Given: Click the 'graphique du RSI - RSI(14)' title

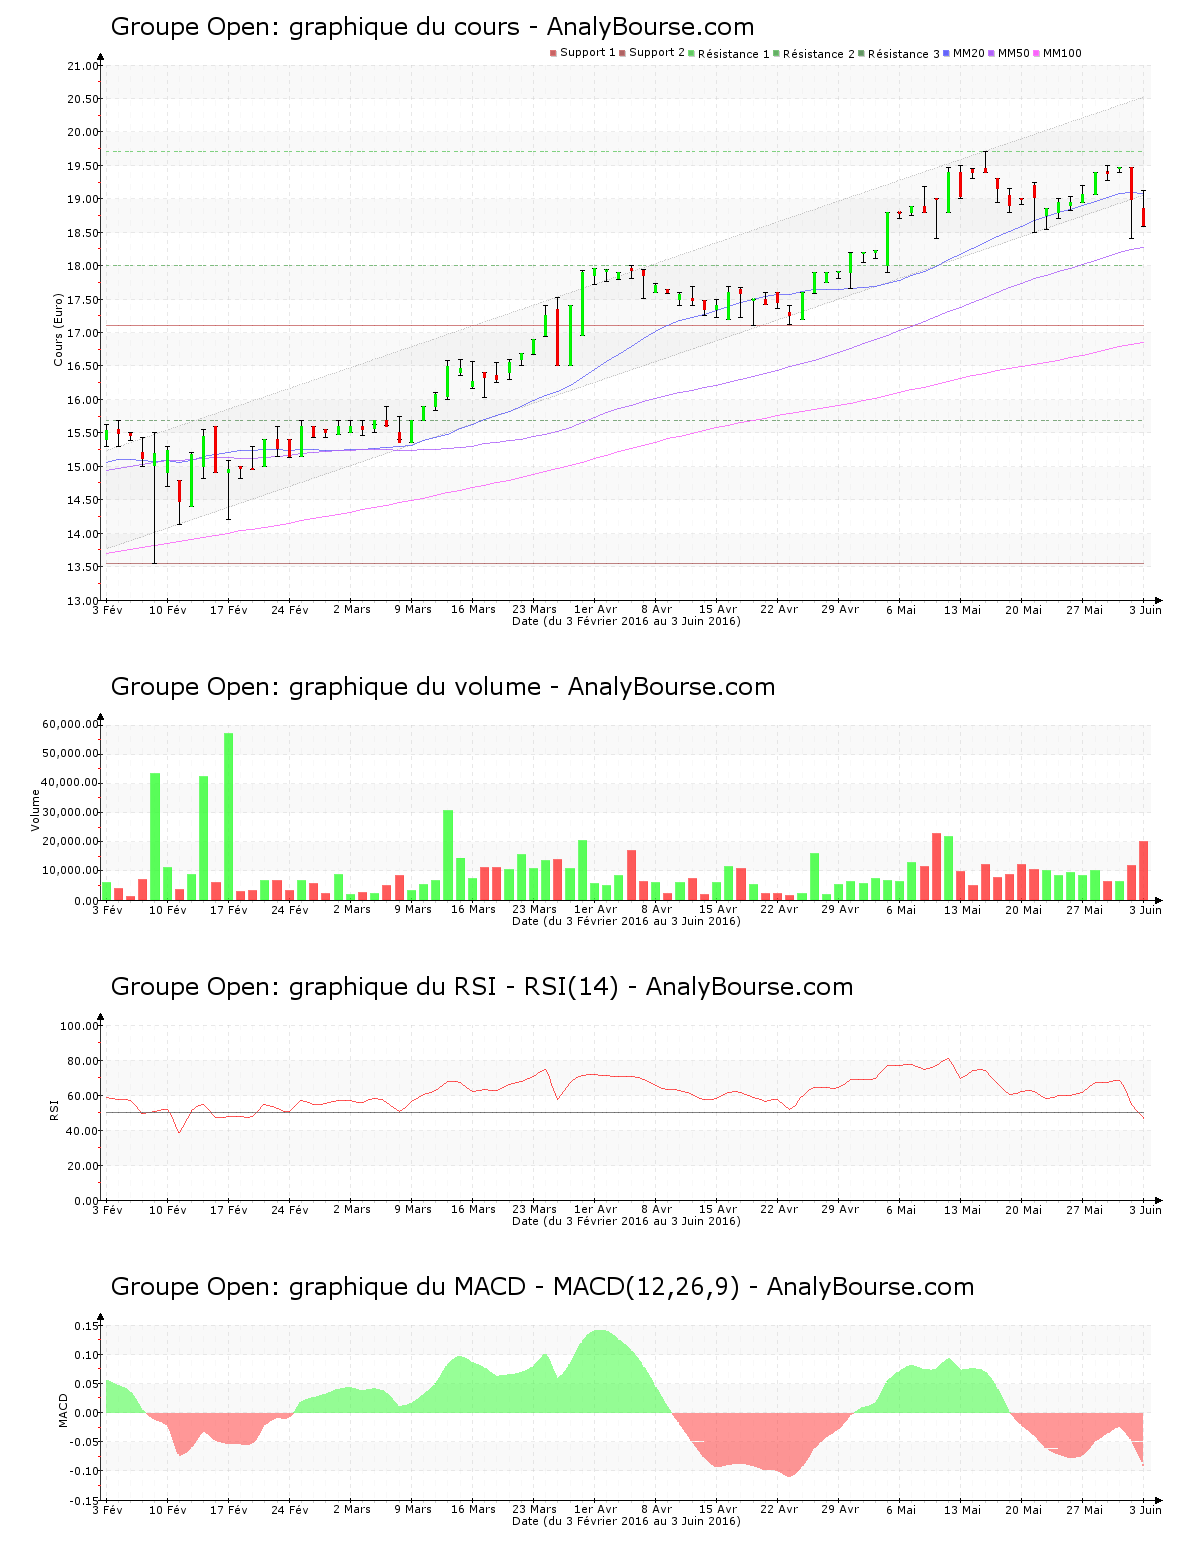Looking at the screenshot, I should click(482, 987).
